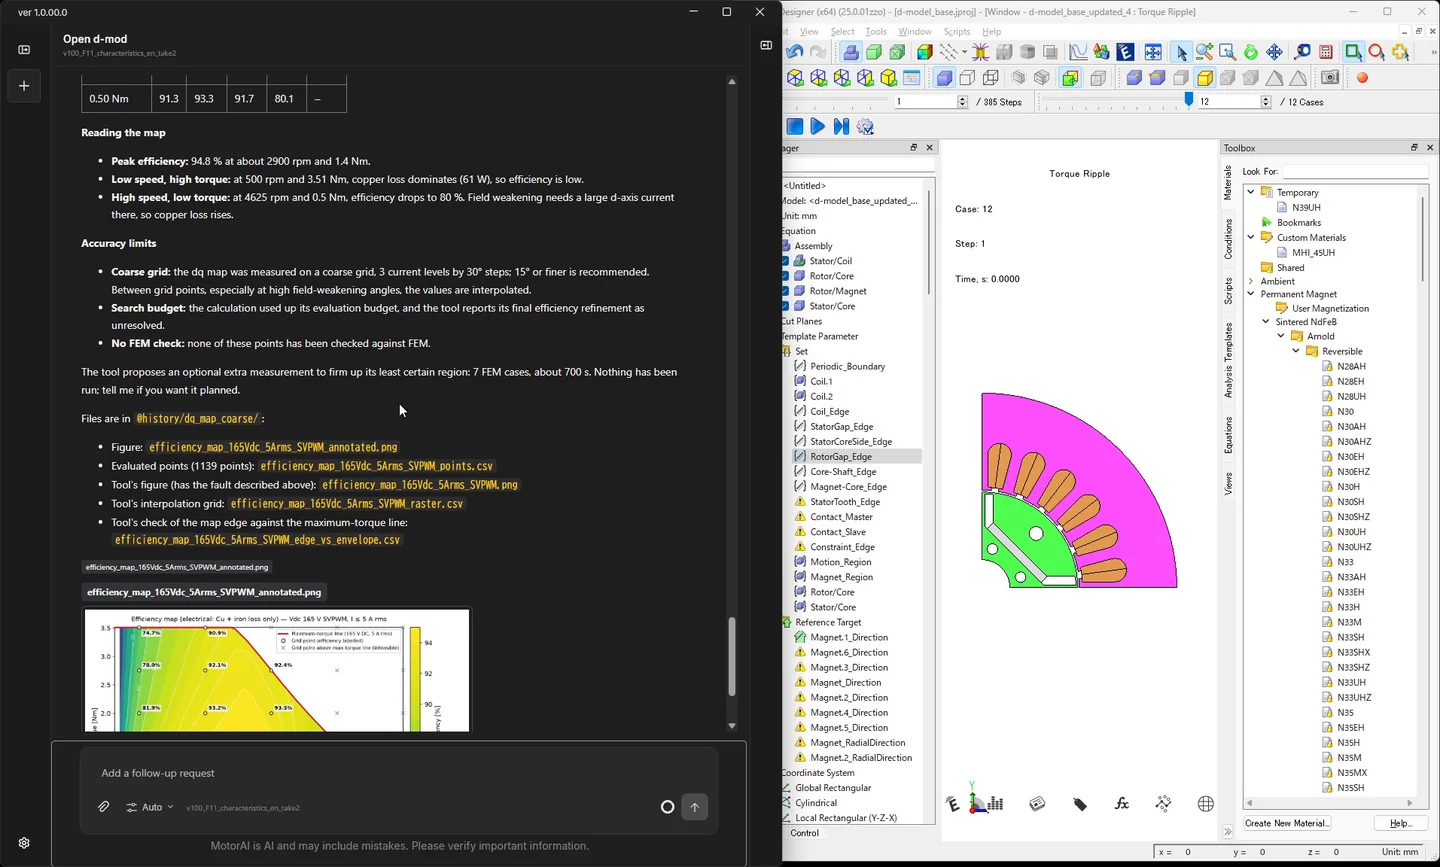Toggle the Rotor/Magnet visibility checkbox
1440x867 pixels.
click(x=785, y=291)
